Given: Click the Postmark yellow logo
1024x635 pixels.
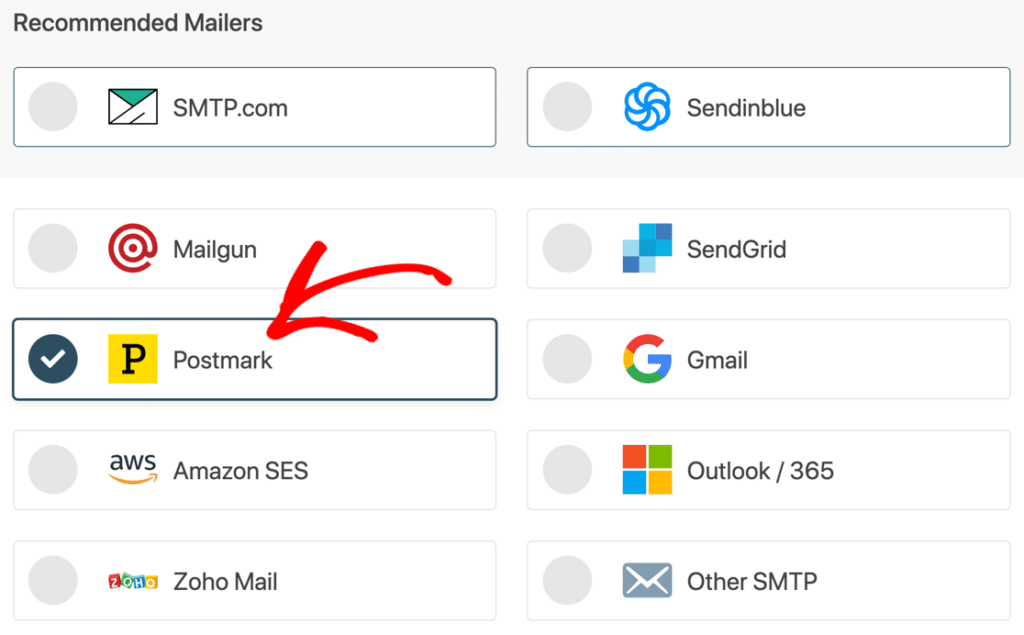Looking at the screenshot, I should coord(133,359).
